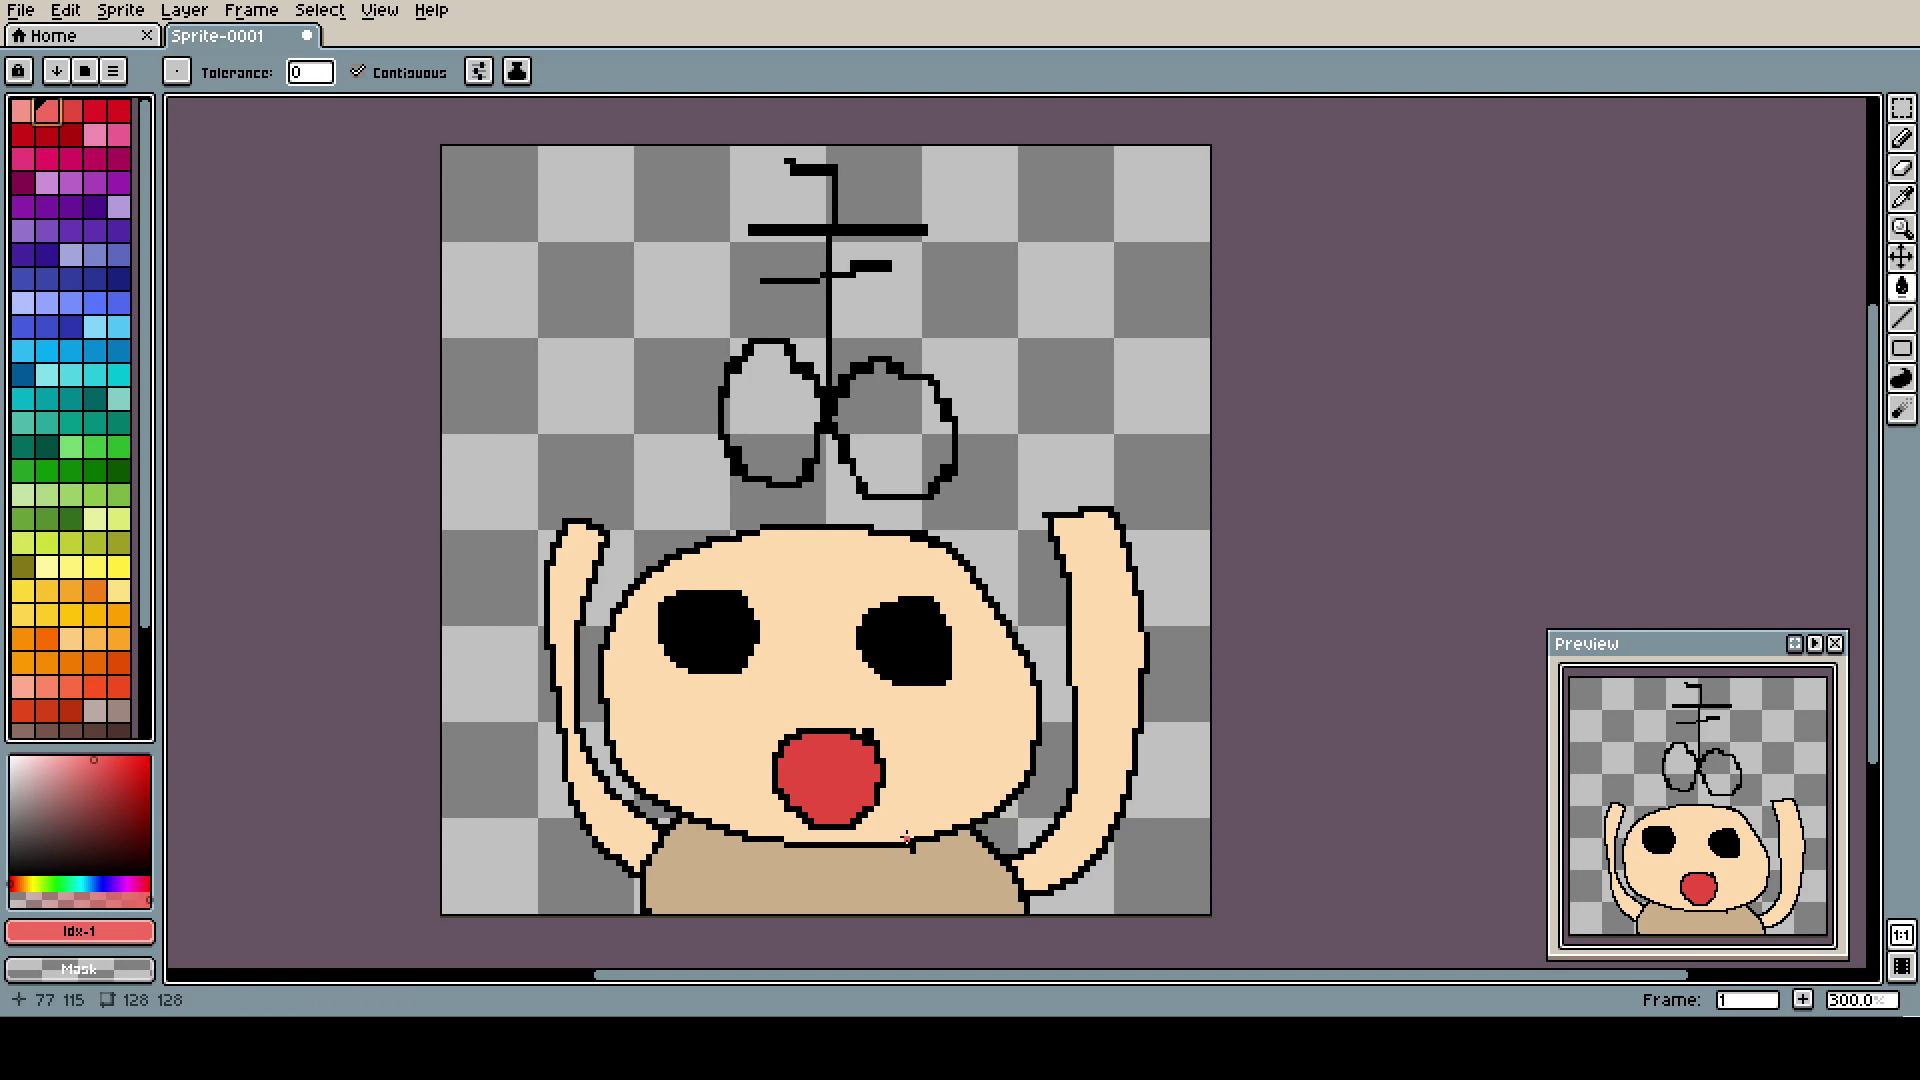
Task: Select the first light pink palette swatch
Action: (x=22, y=110)
